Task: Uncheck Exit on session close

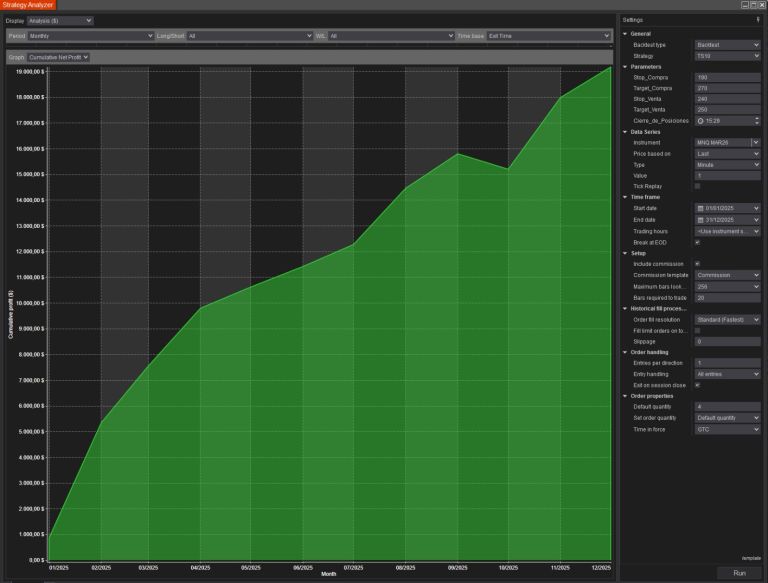Action: [x=697, y=385]
